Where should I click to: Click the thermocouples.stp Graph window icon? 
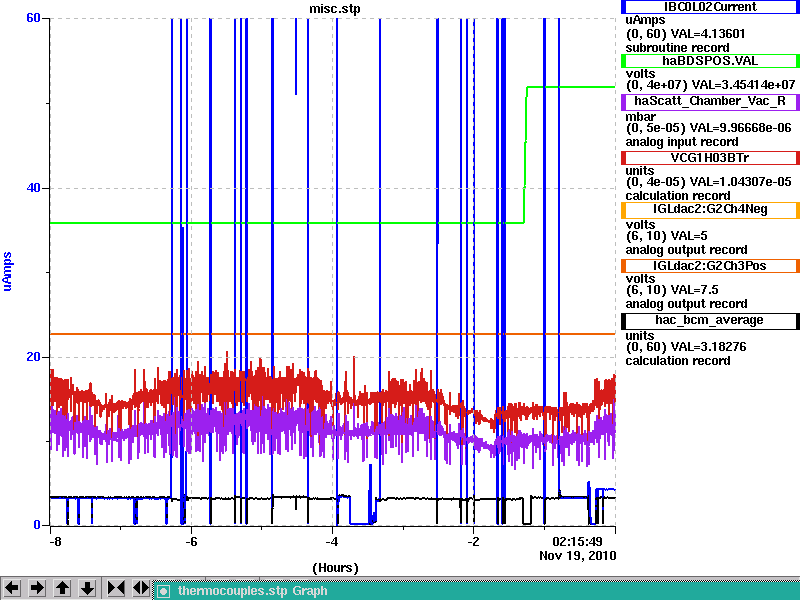click(x=163, y=591)
